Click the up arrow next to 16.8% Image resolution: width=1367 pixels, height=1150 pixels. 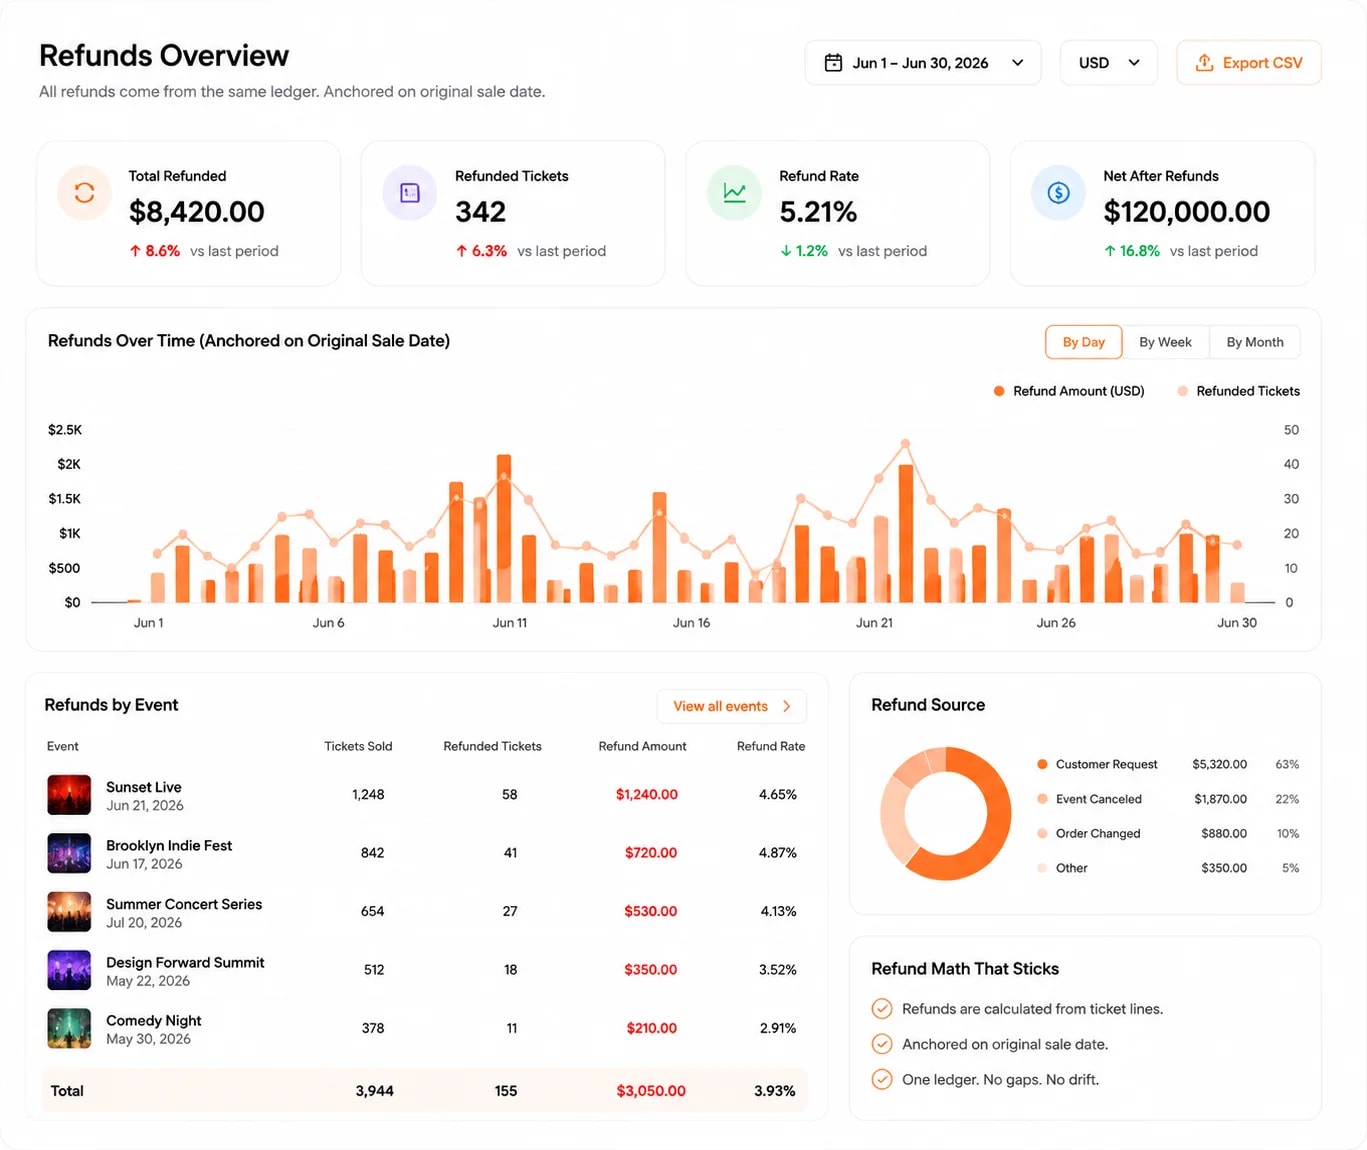tap(1110, 251)
